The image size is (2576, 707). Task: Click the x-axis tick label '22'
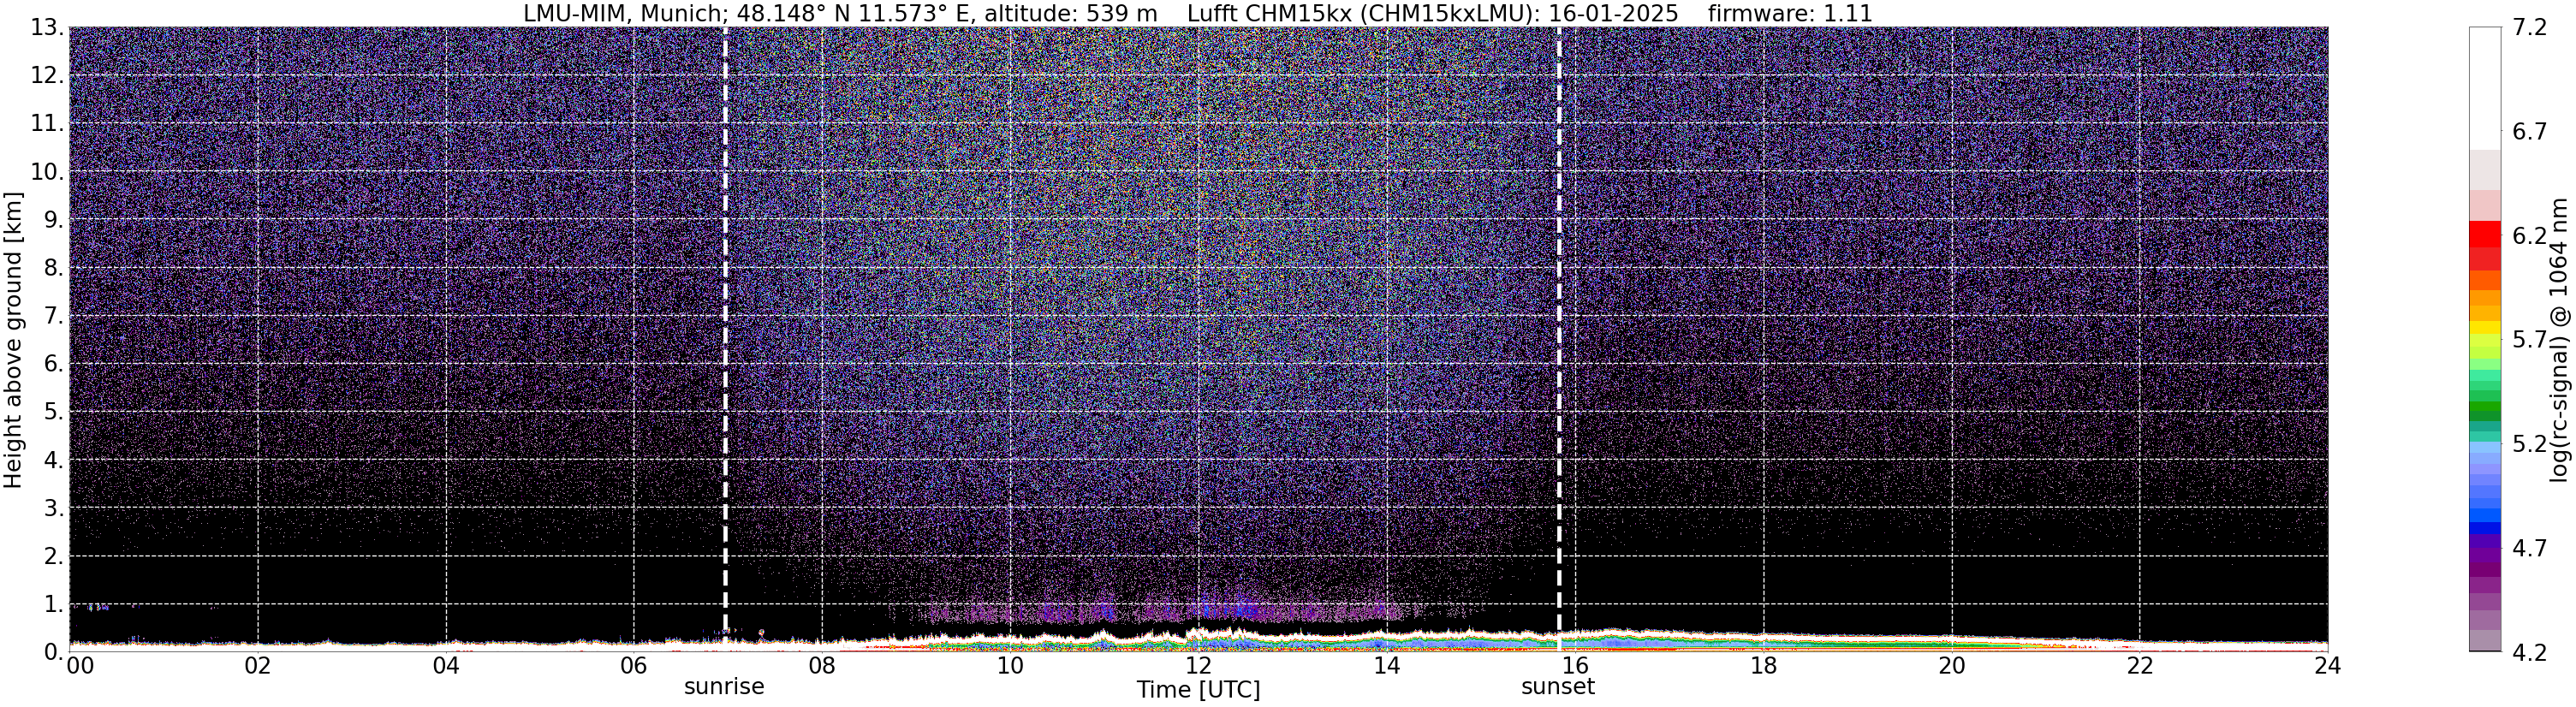click(x=2139, y=667)
